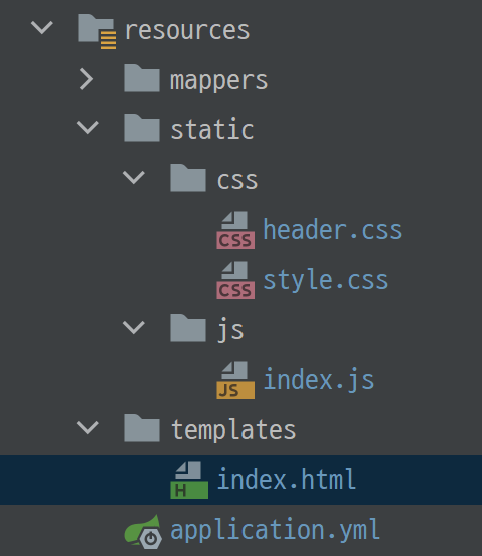Click the mappers folder icon
Screen dimensions: 482x556
(x=142, y=78)
